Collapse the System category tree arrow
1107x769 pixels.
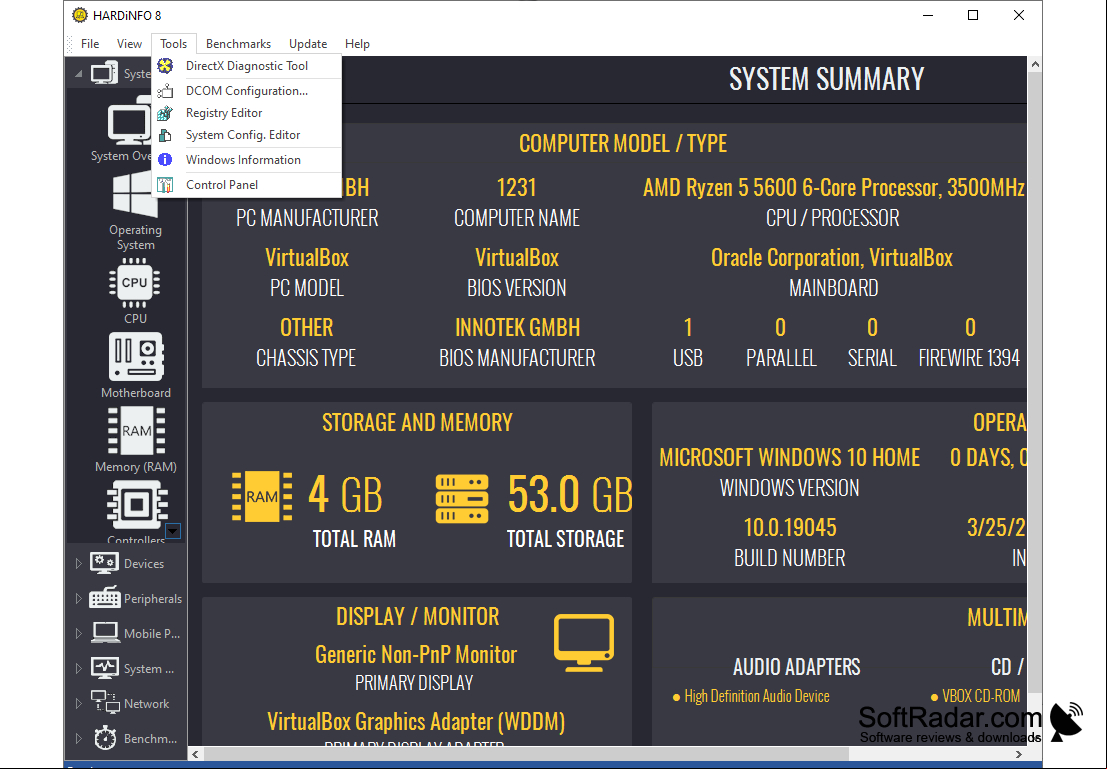[78, 73]
